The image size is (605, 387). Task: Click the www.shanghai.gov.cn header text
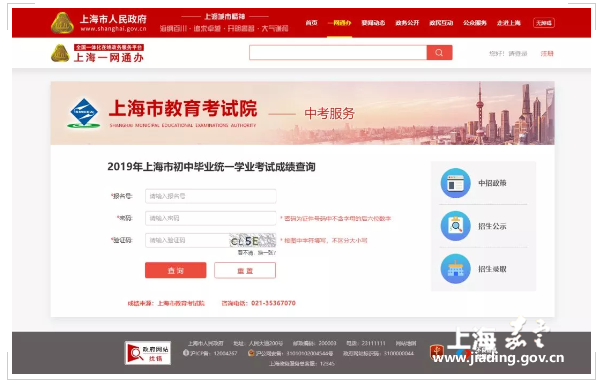click(x=113, y=29)
